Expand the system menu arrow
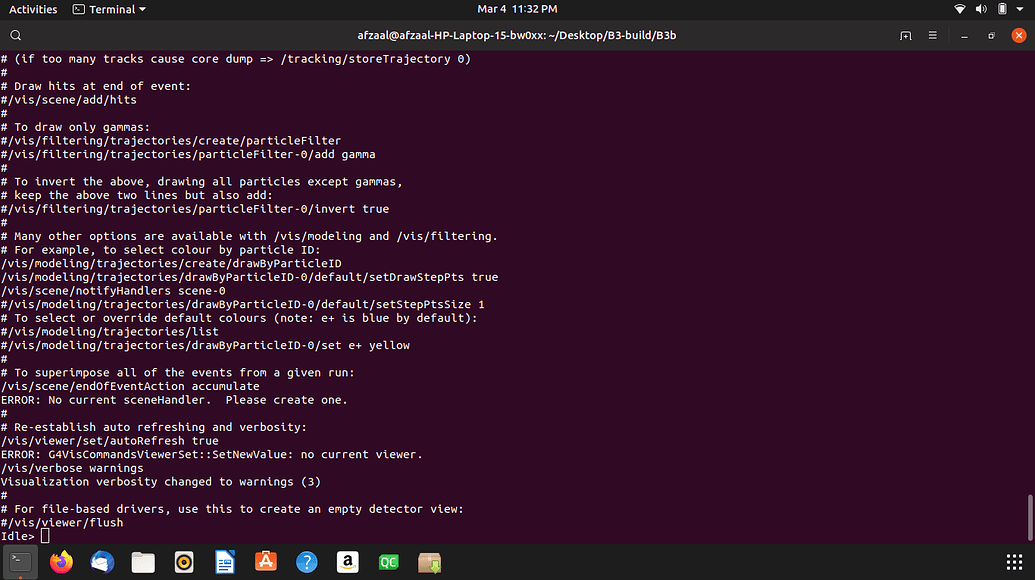The height and width of the screenshot is (580, 1035). tap(1020, 9)
